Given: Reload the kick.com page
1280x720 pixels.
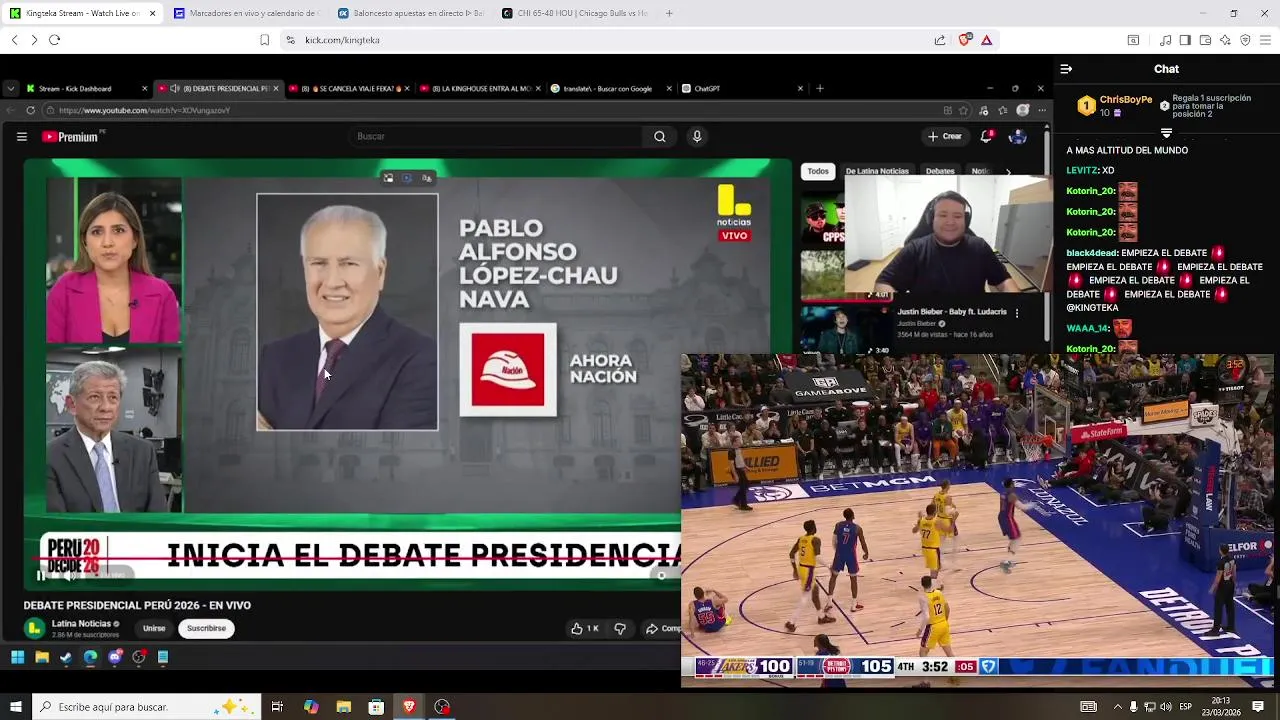Looking at the screenshot, I should coord(55,40).
